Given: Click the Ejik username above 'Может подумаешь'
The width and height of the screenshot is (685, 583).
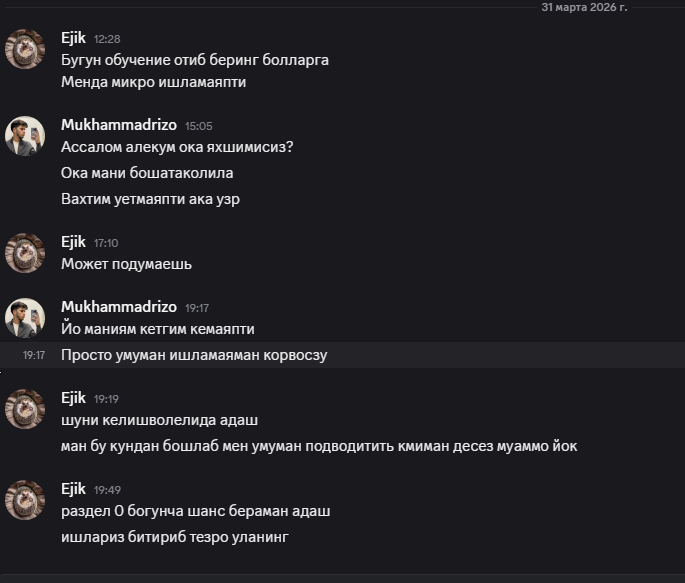Looking at the screenshot, I should tap(74, 242).
